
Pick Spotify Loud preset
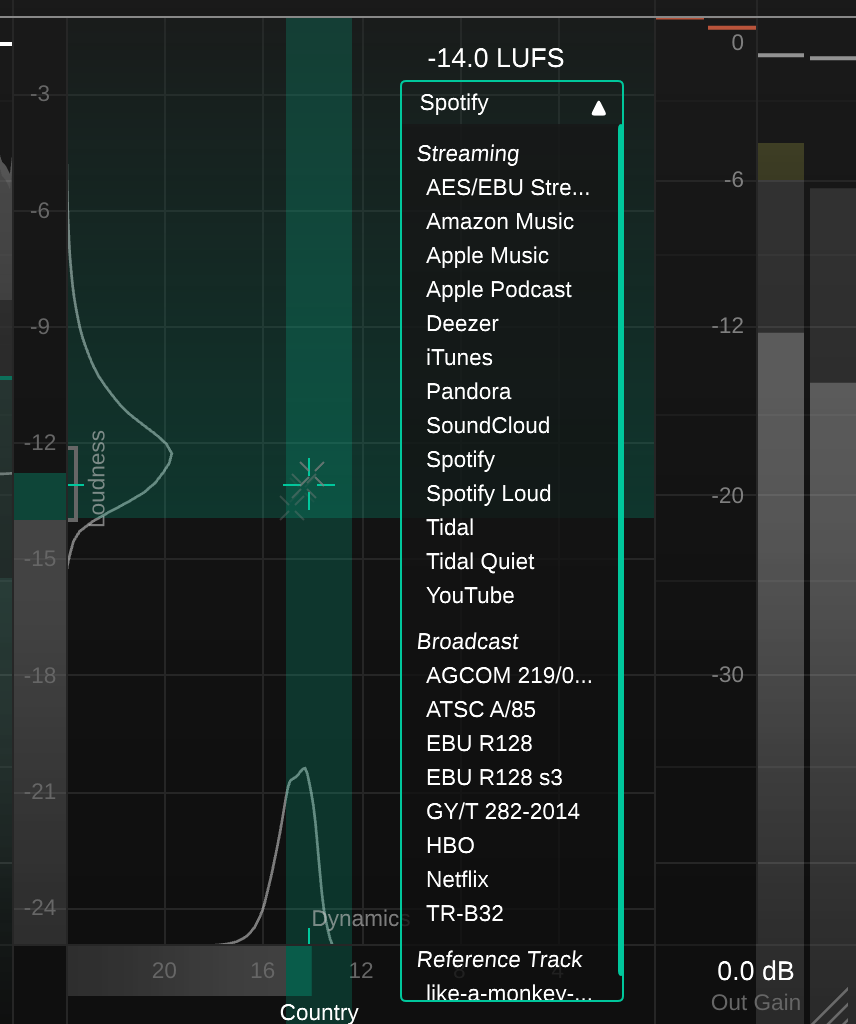[x=488, y=493]
